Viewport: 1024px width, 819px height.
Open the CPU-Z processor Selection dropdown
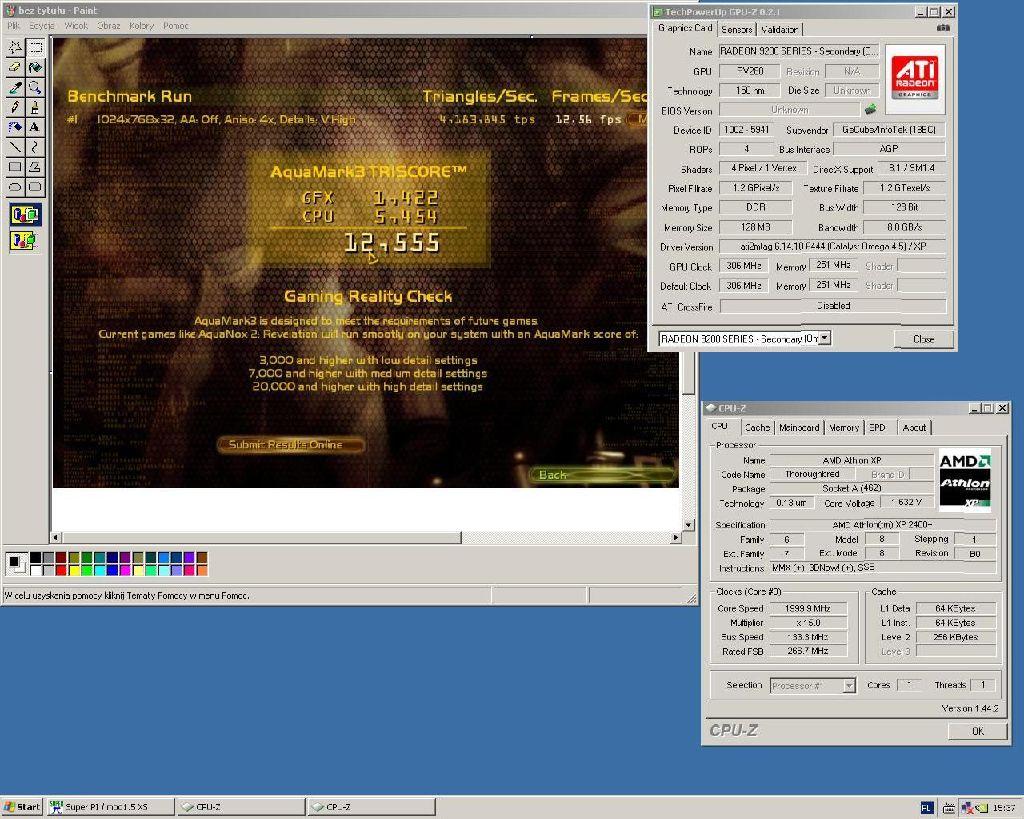(x=848, y=685)
